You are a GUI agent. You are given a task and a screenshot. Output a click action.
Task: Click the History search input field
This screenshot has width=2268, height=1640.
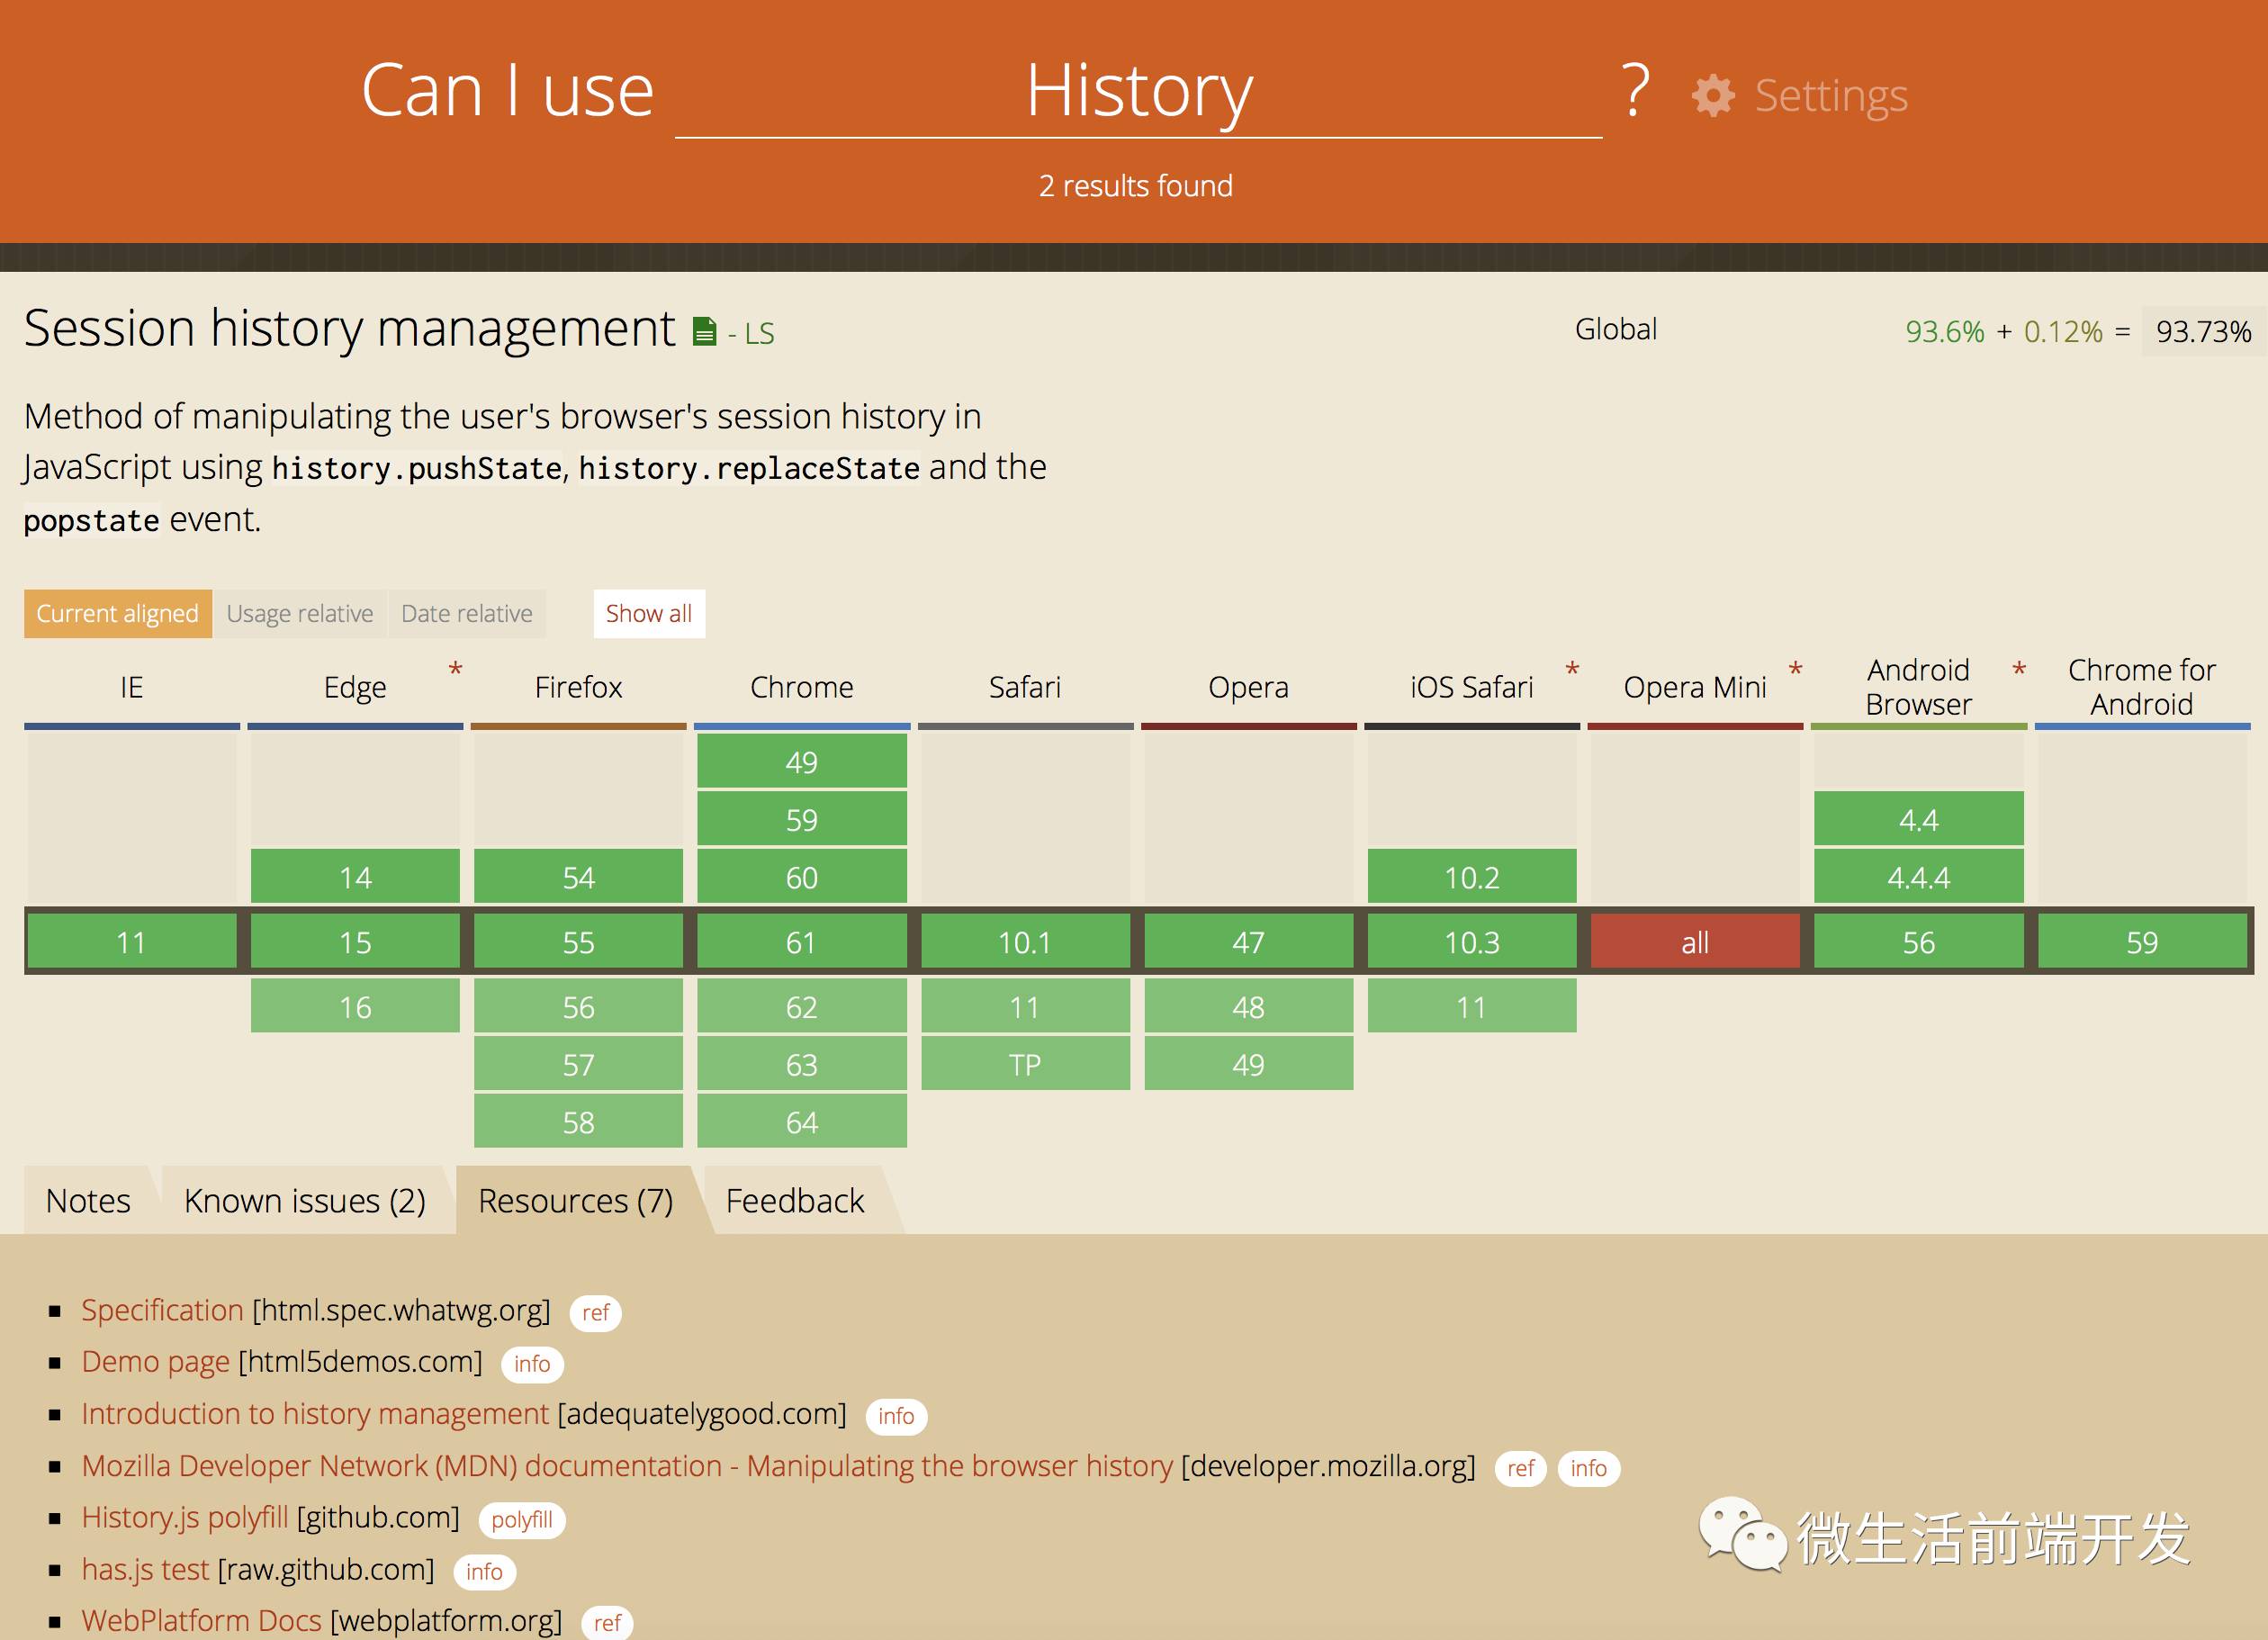point(1138,92)
